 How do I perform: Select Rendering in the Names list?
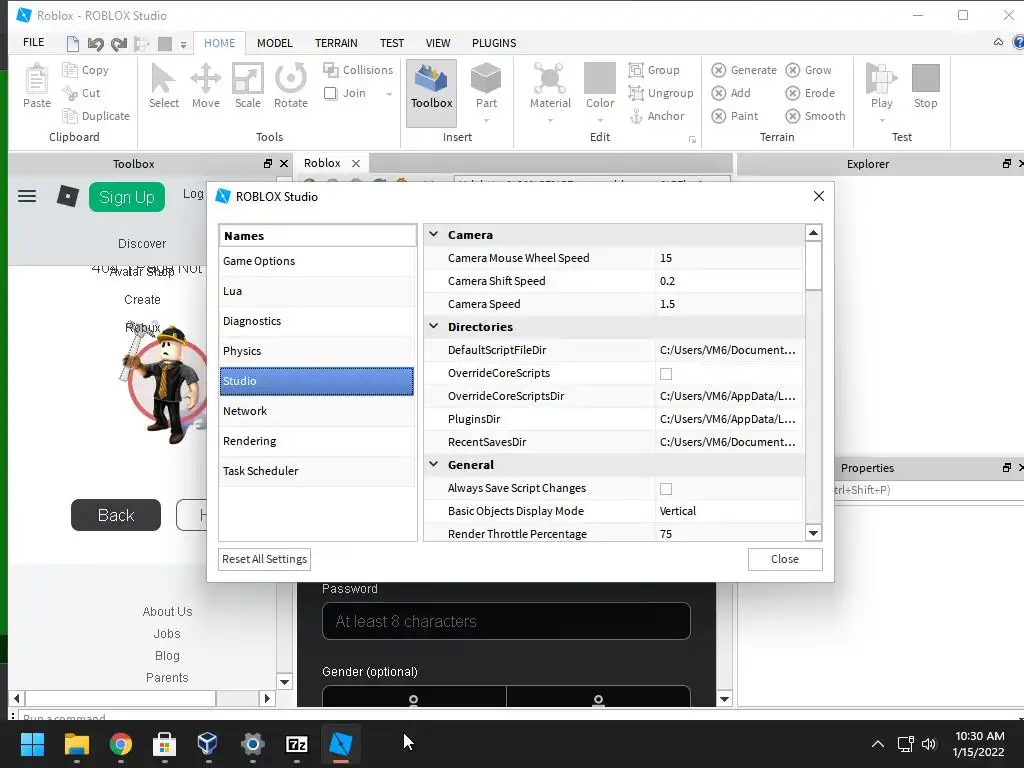pos(317,441)
